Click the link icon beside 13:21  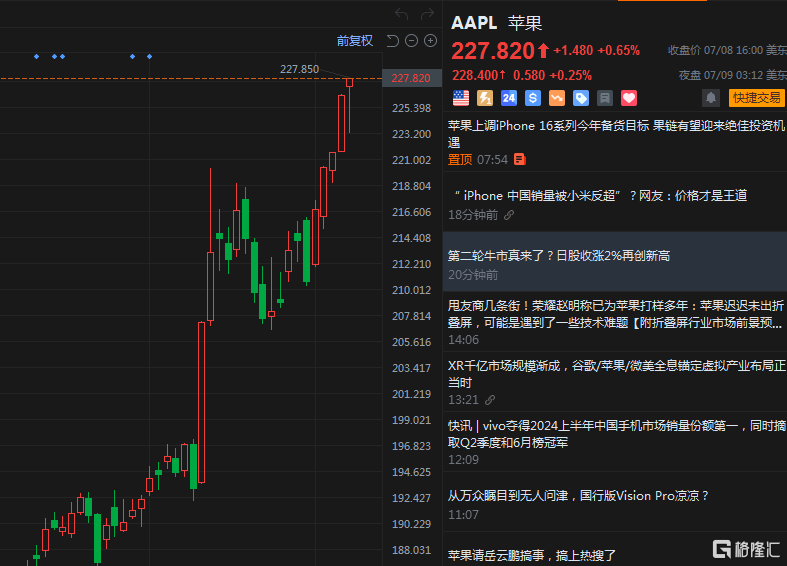pyautogui.click(x=490, y=400)
